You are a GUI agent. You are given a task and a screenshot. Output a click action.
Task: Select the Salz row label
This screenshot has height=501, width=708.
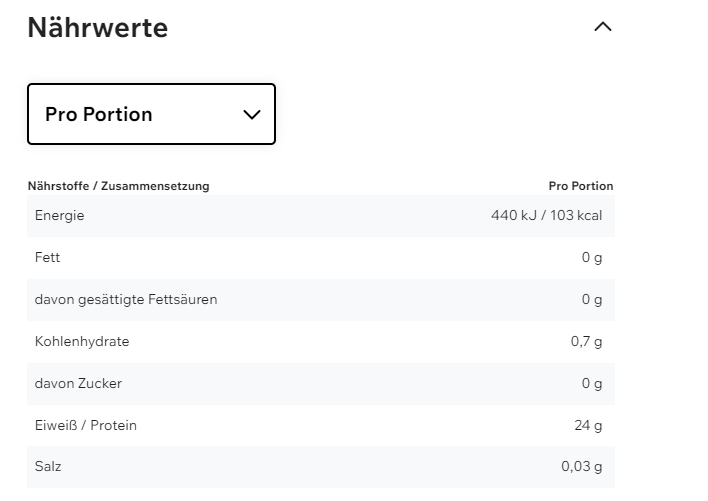pyautogui.click(x=48, y=467)
